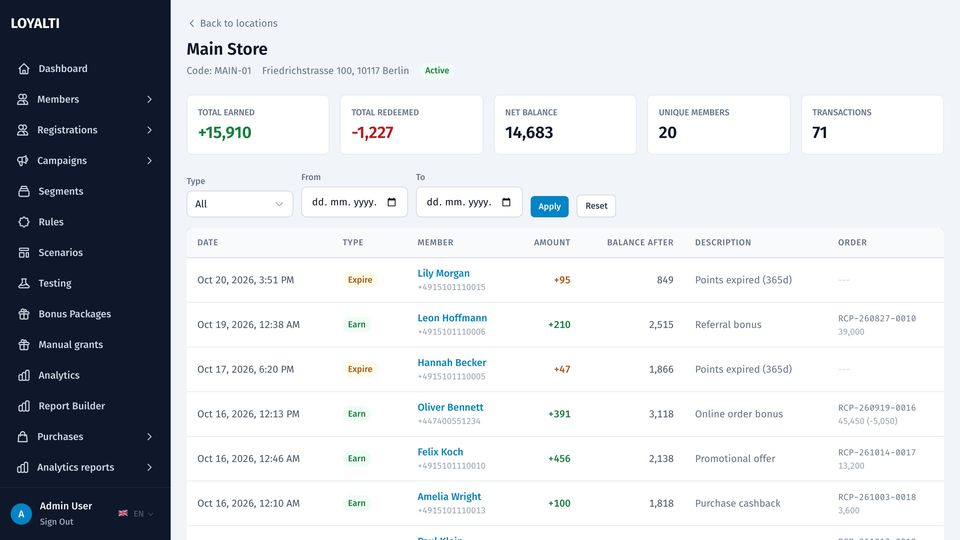Click the Admin User avatar circle
The height and width of the screenshot is (540, 960).
click(x=21, y=514)
